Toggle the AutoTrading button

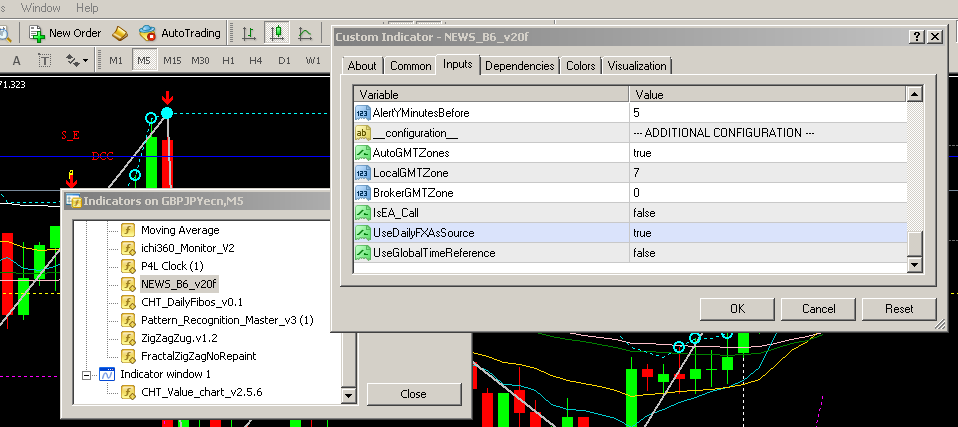pos(180,33)
